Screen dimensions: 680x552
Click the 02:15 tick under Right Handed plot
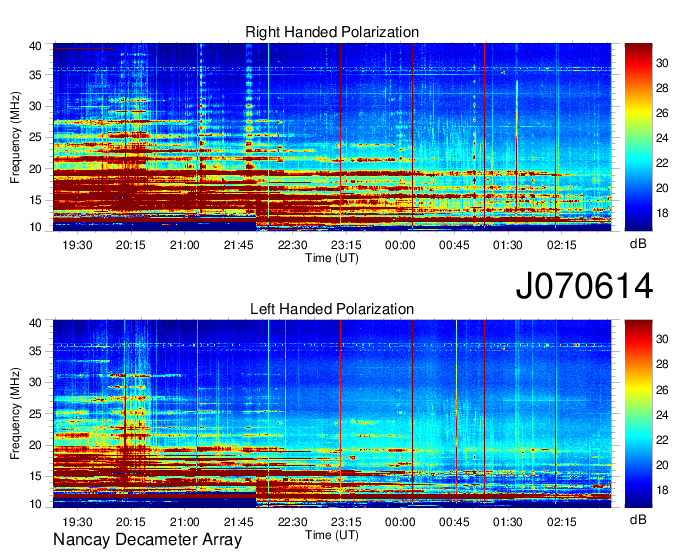[562, 245]
